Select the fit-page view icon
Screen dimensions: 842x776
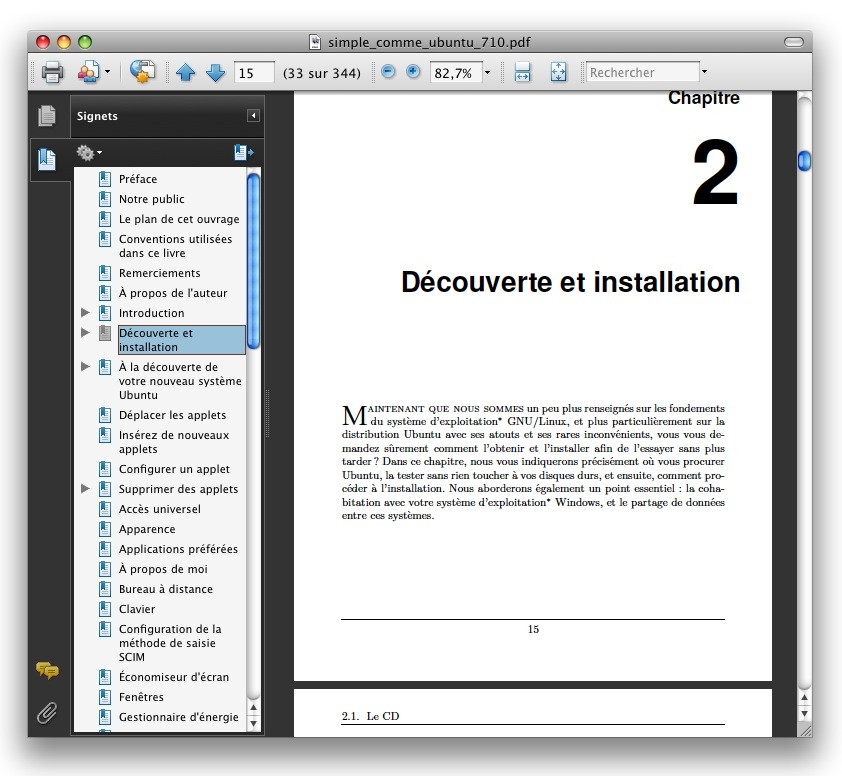coord(557,72)
